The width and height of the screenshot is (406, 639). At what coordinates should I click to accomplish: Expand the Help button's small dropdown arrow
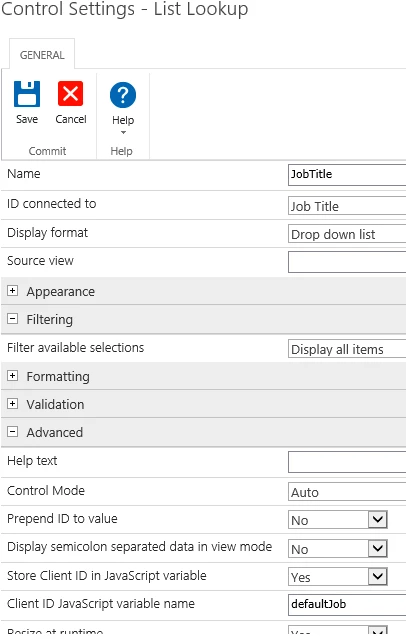pos(123,132)
